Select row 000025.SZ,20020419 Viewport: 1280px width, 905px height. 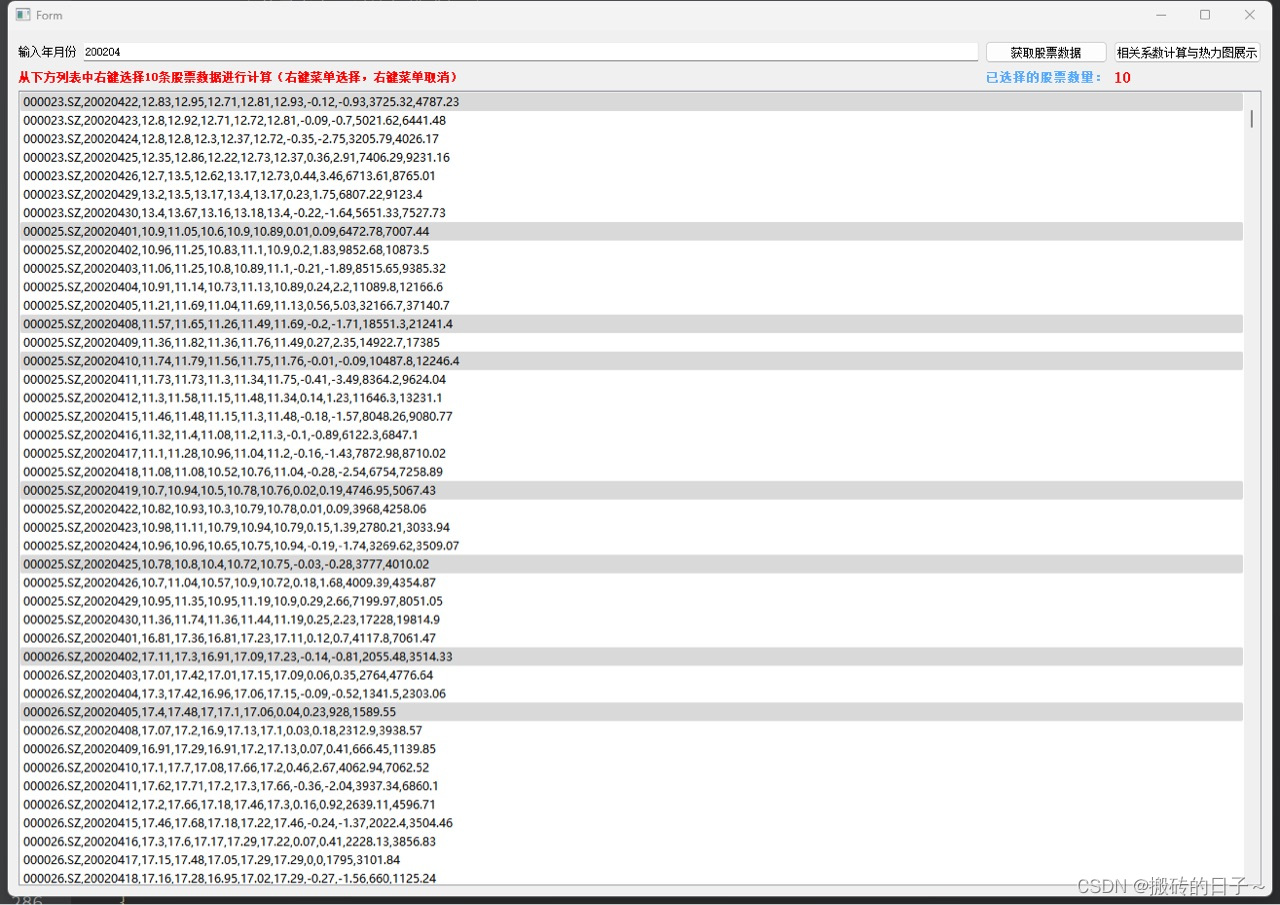631,490
